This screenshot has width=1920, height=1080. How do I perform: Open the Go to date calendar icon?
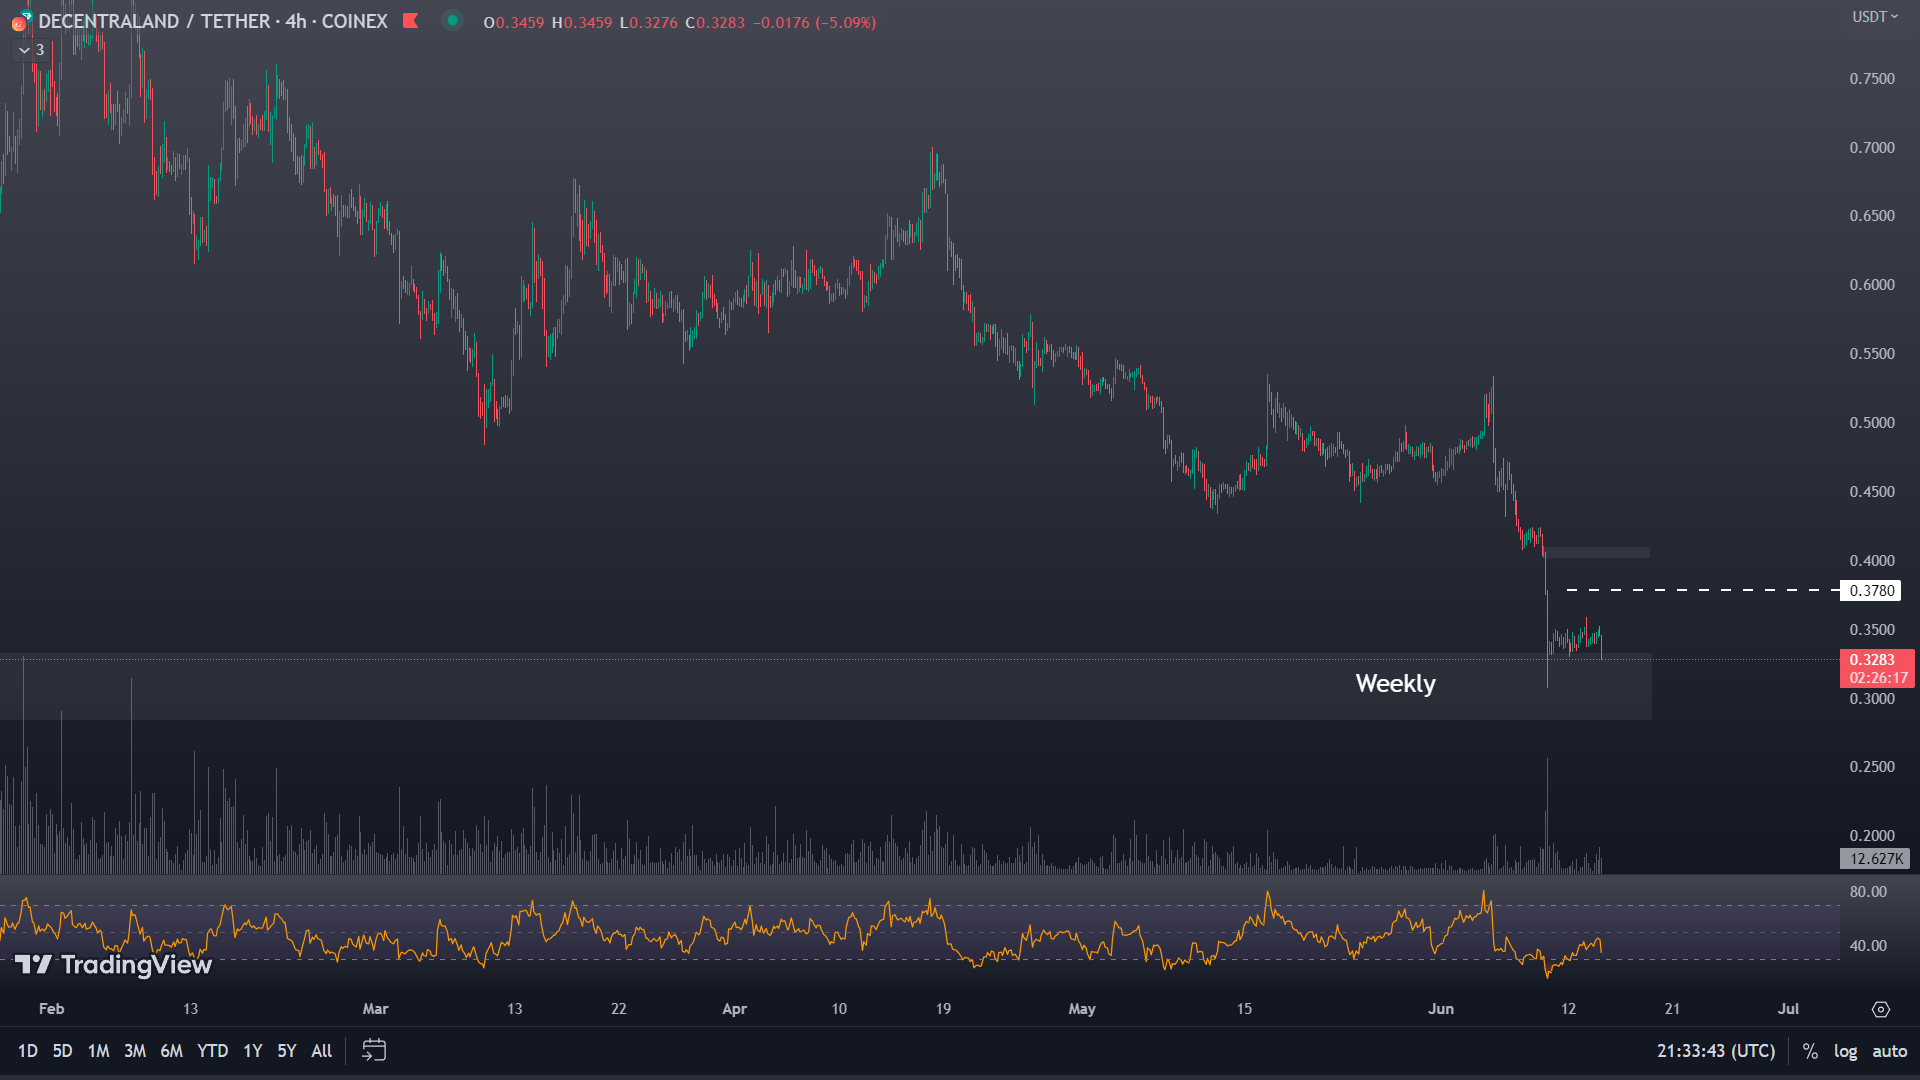point(374,1050)
